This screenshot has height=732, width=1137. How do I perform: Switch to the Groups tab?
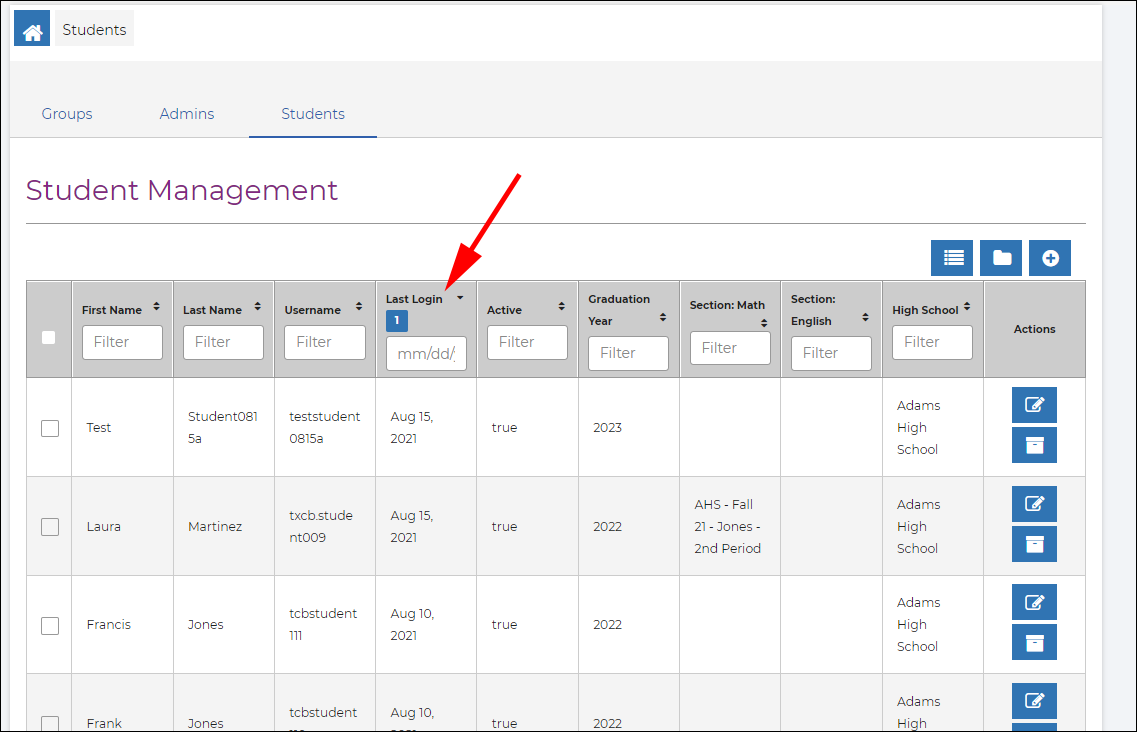pos(67,114)
